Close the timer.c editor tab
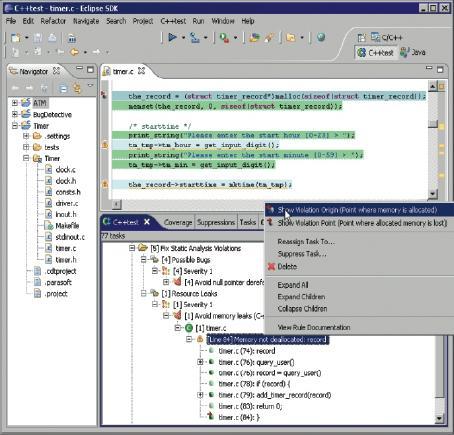 [x=141, y=71]
